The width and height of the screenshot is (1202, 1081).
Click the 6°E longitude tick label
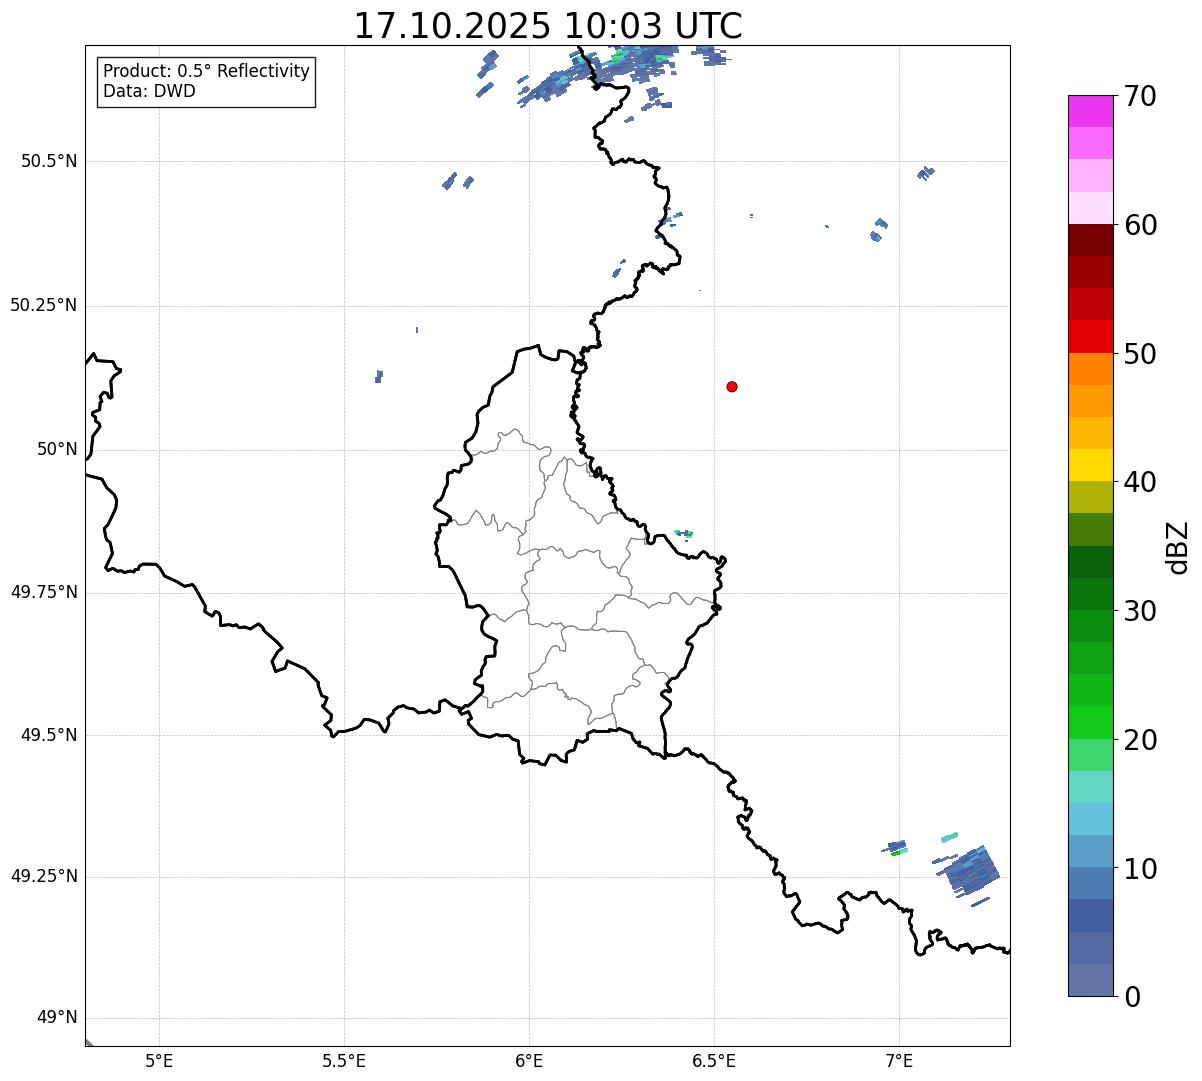[529, 1060]
